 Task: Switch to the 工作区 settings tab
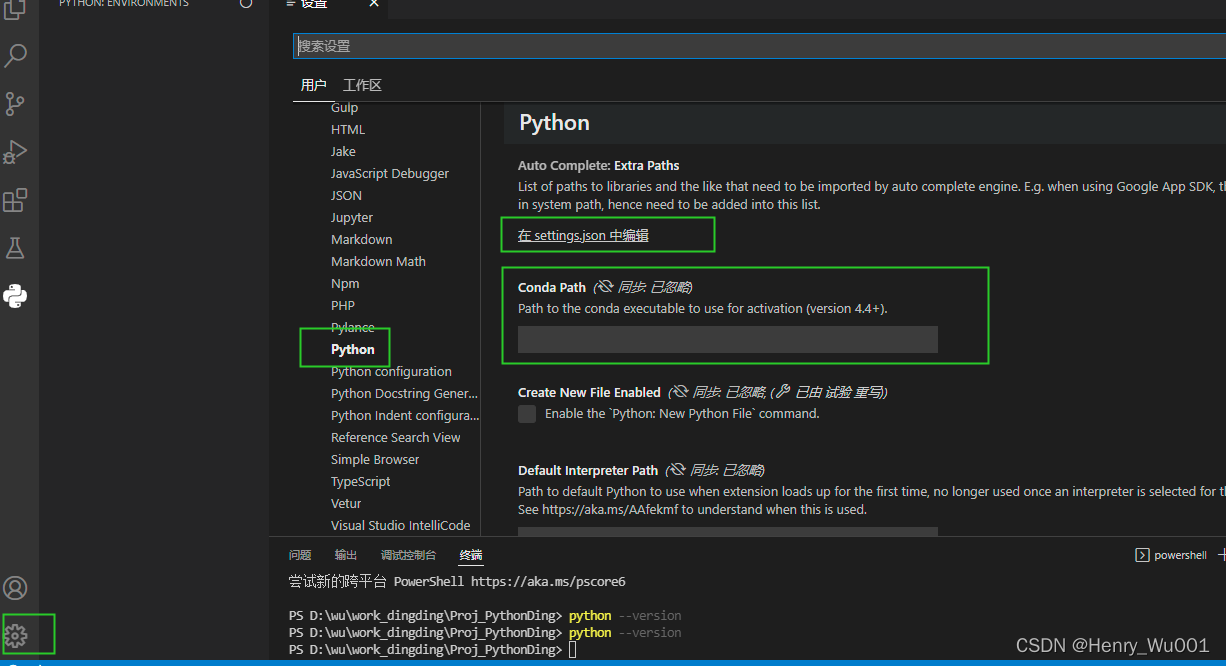pos(362,85)
